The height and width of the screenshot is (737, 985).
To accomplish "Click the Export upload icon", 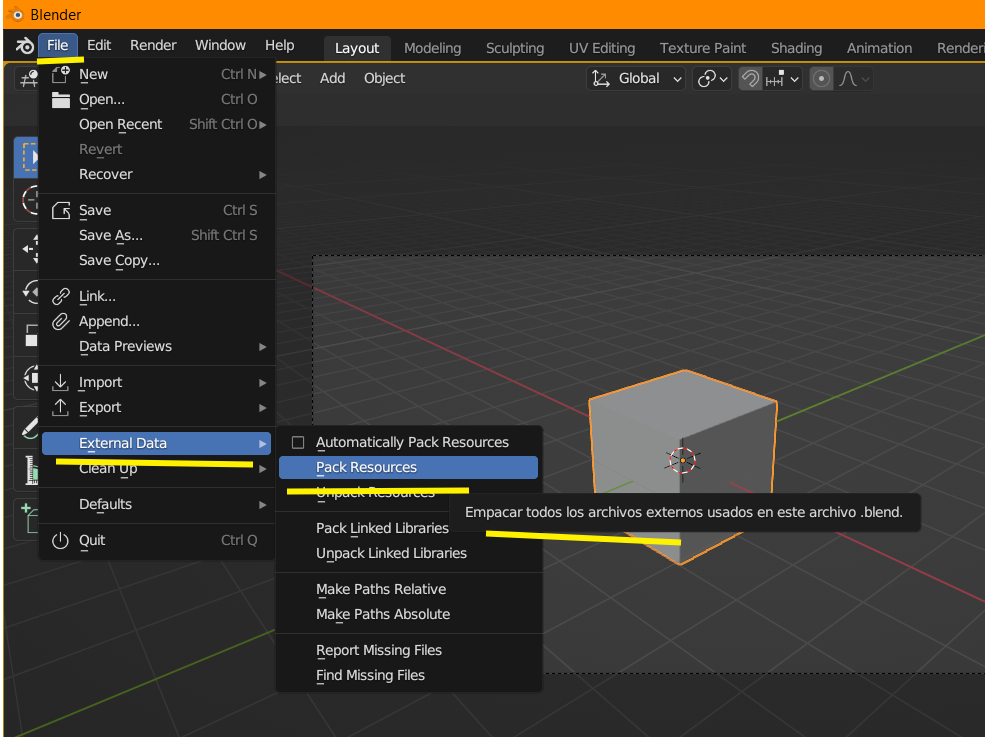I will tap(60, 407).
